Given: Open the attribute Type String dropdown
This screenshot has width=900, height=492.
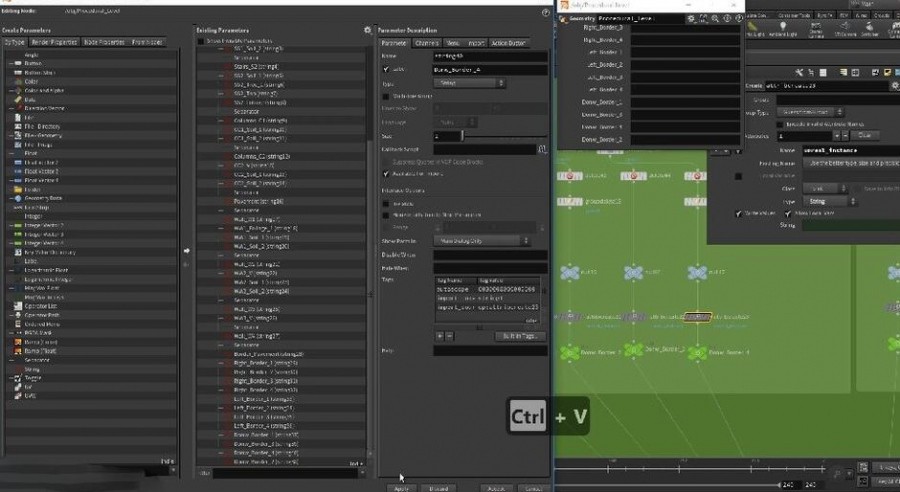Looking at the screenshot, I should (x=830, y=202).
